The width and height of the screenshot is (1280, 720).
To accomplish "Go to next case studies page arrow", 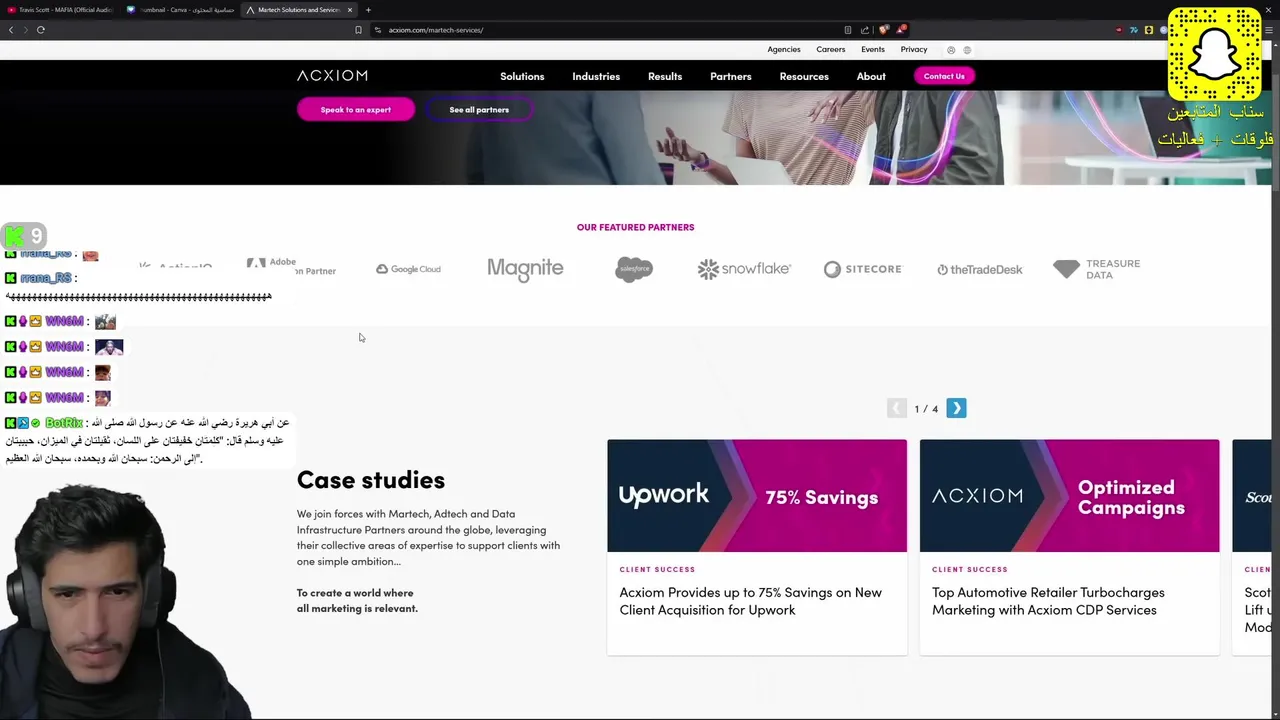I will click(x=956, y=408).
